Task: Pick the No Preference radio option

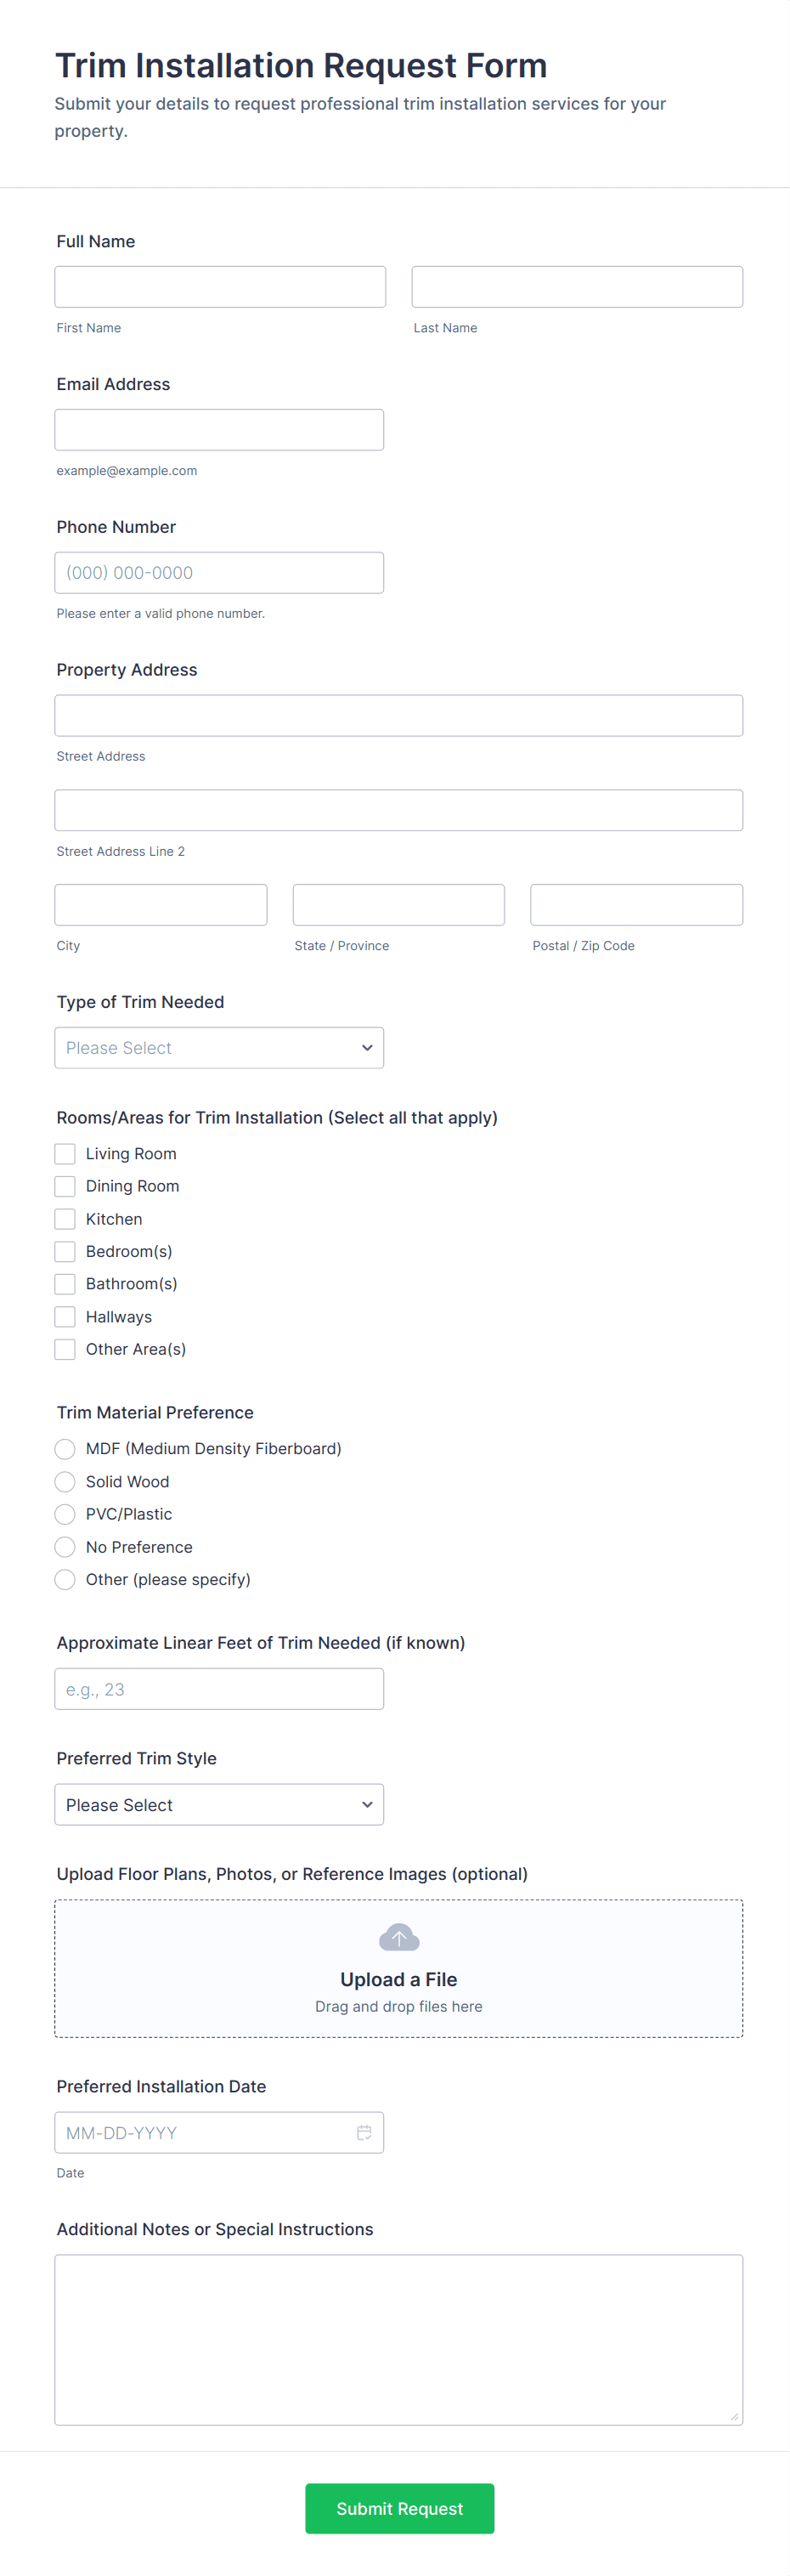Action: [x=65, y=1546]
